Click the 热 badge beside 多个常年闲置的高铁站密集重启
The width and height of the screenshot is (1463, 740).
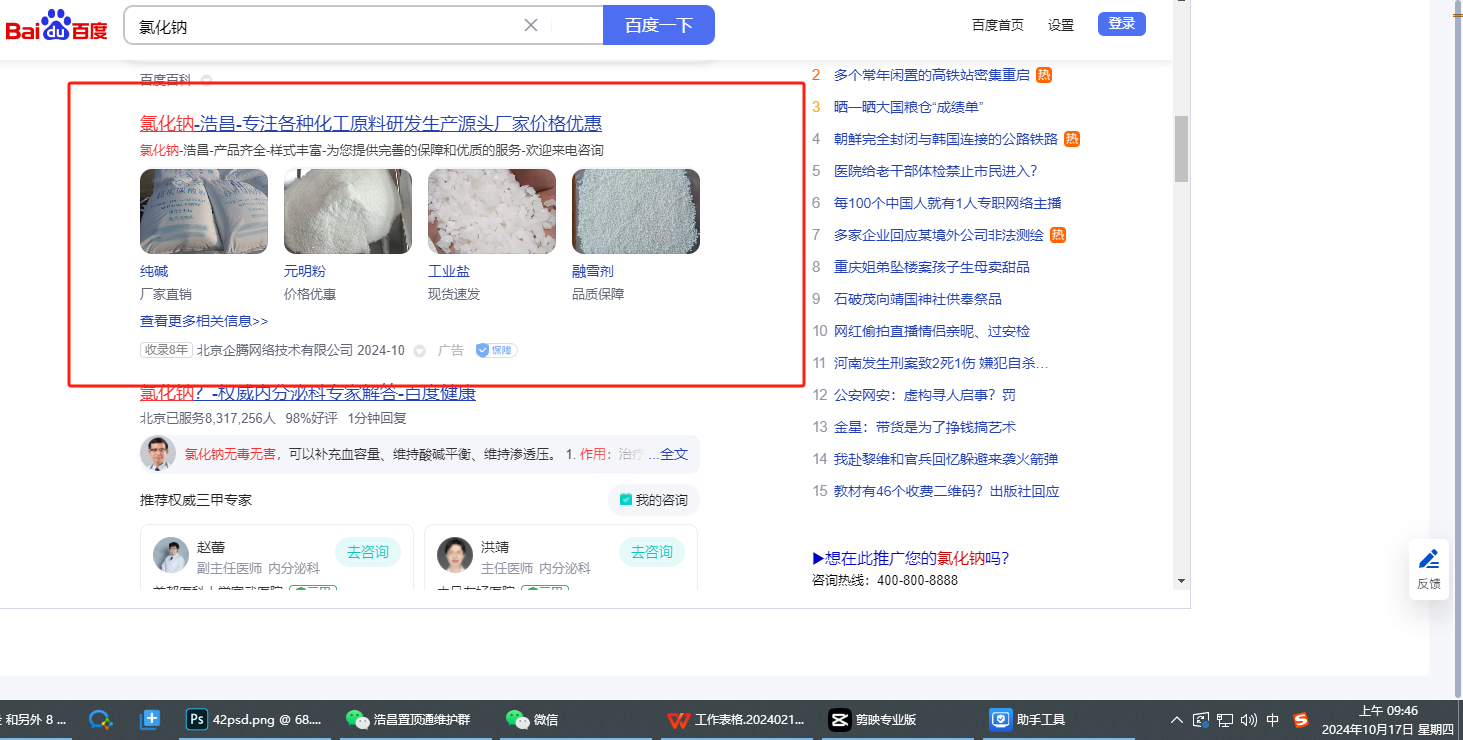coord(1044,75)
